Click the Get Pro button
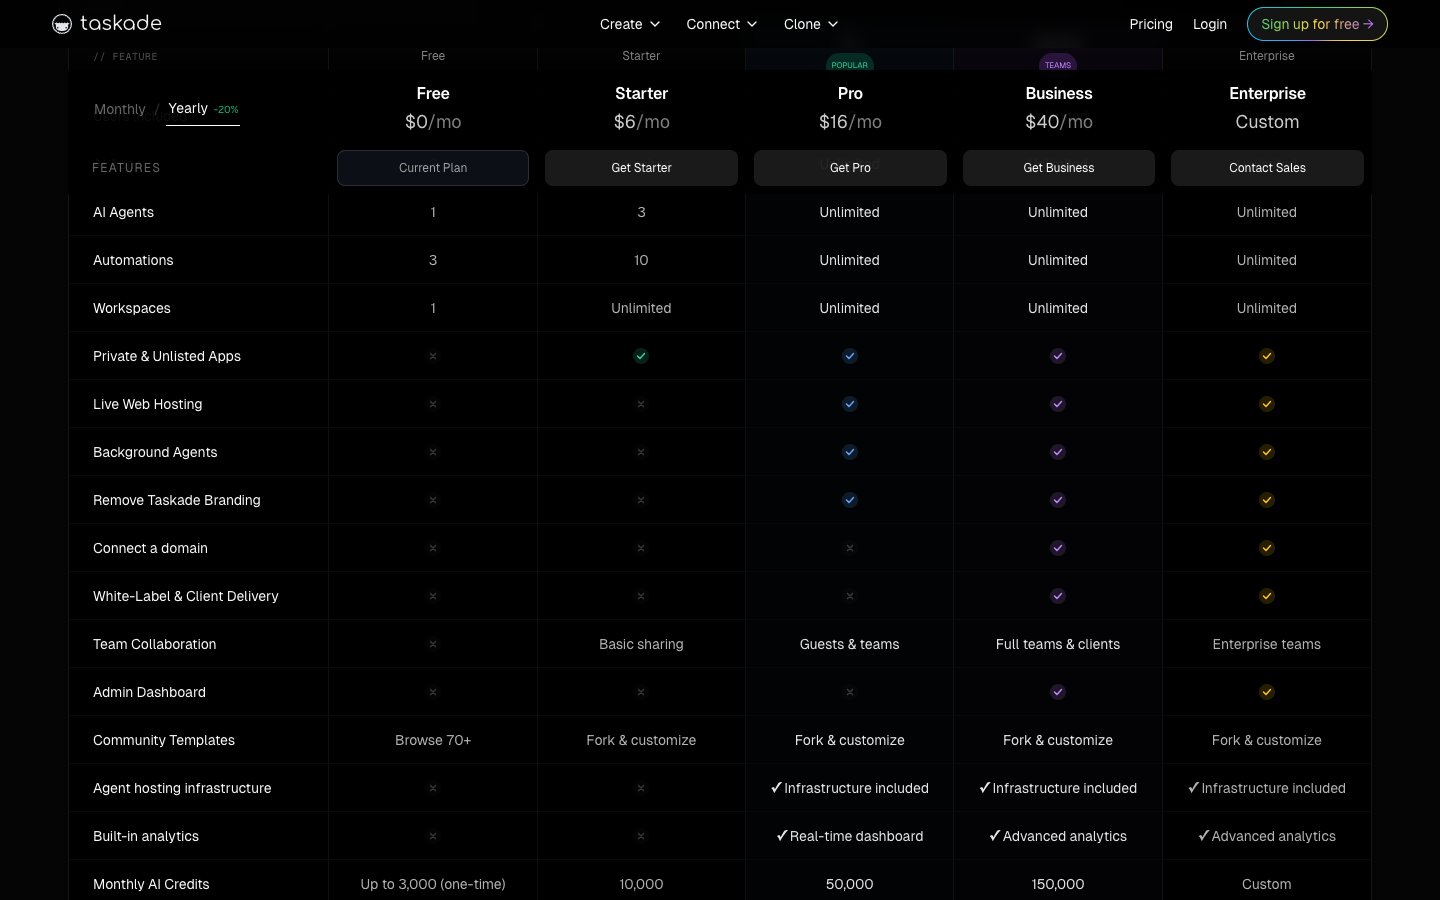 [849, 168]
